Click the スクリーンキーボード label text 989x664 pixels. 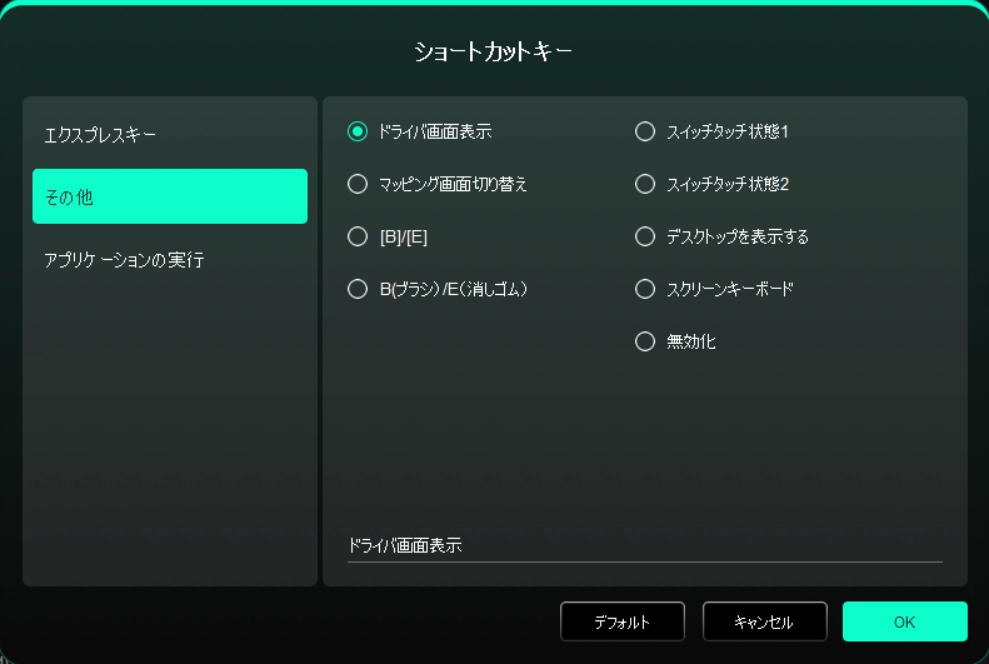point(730,290)
